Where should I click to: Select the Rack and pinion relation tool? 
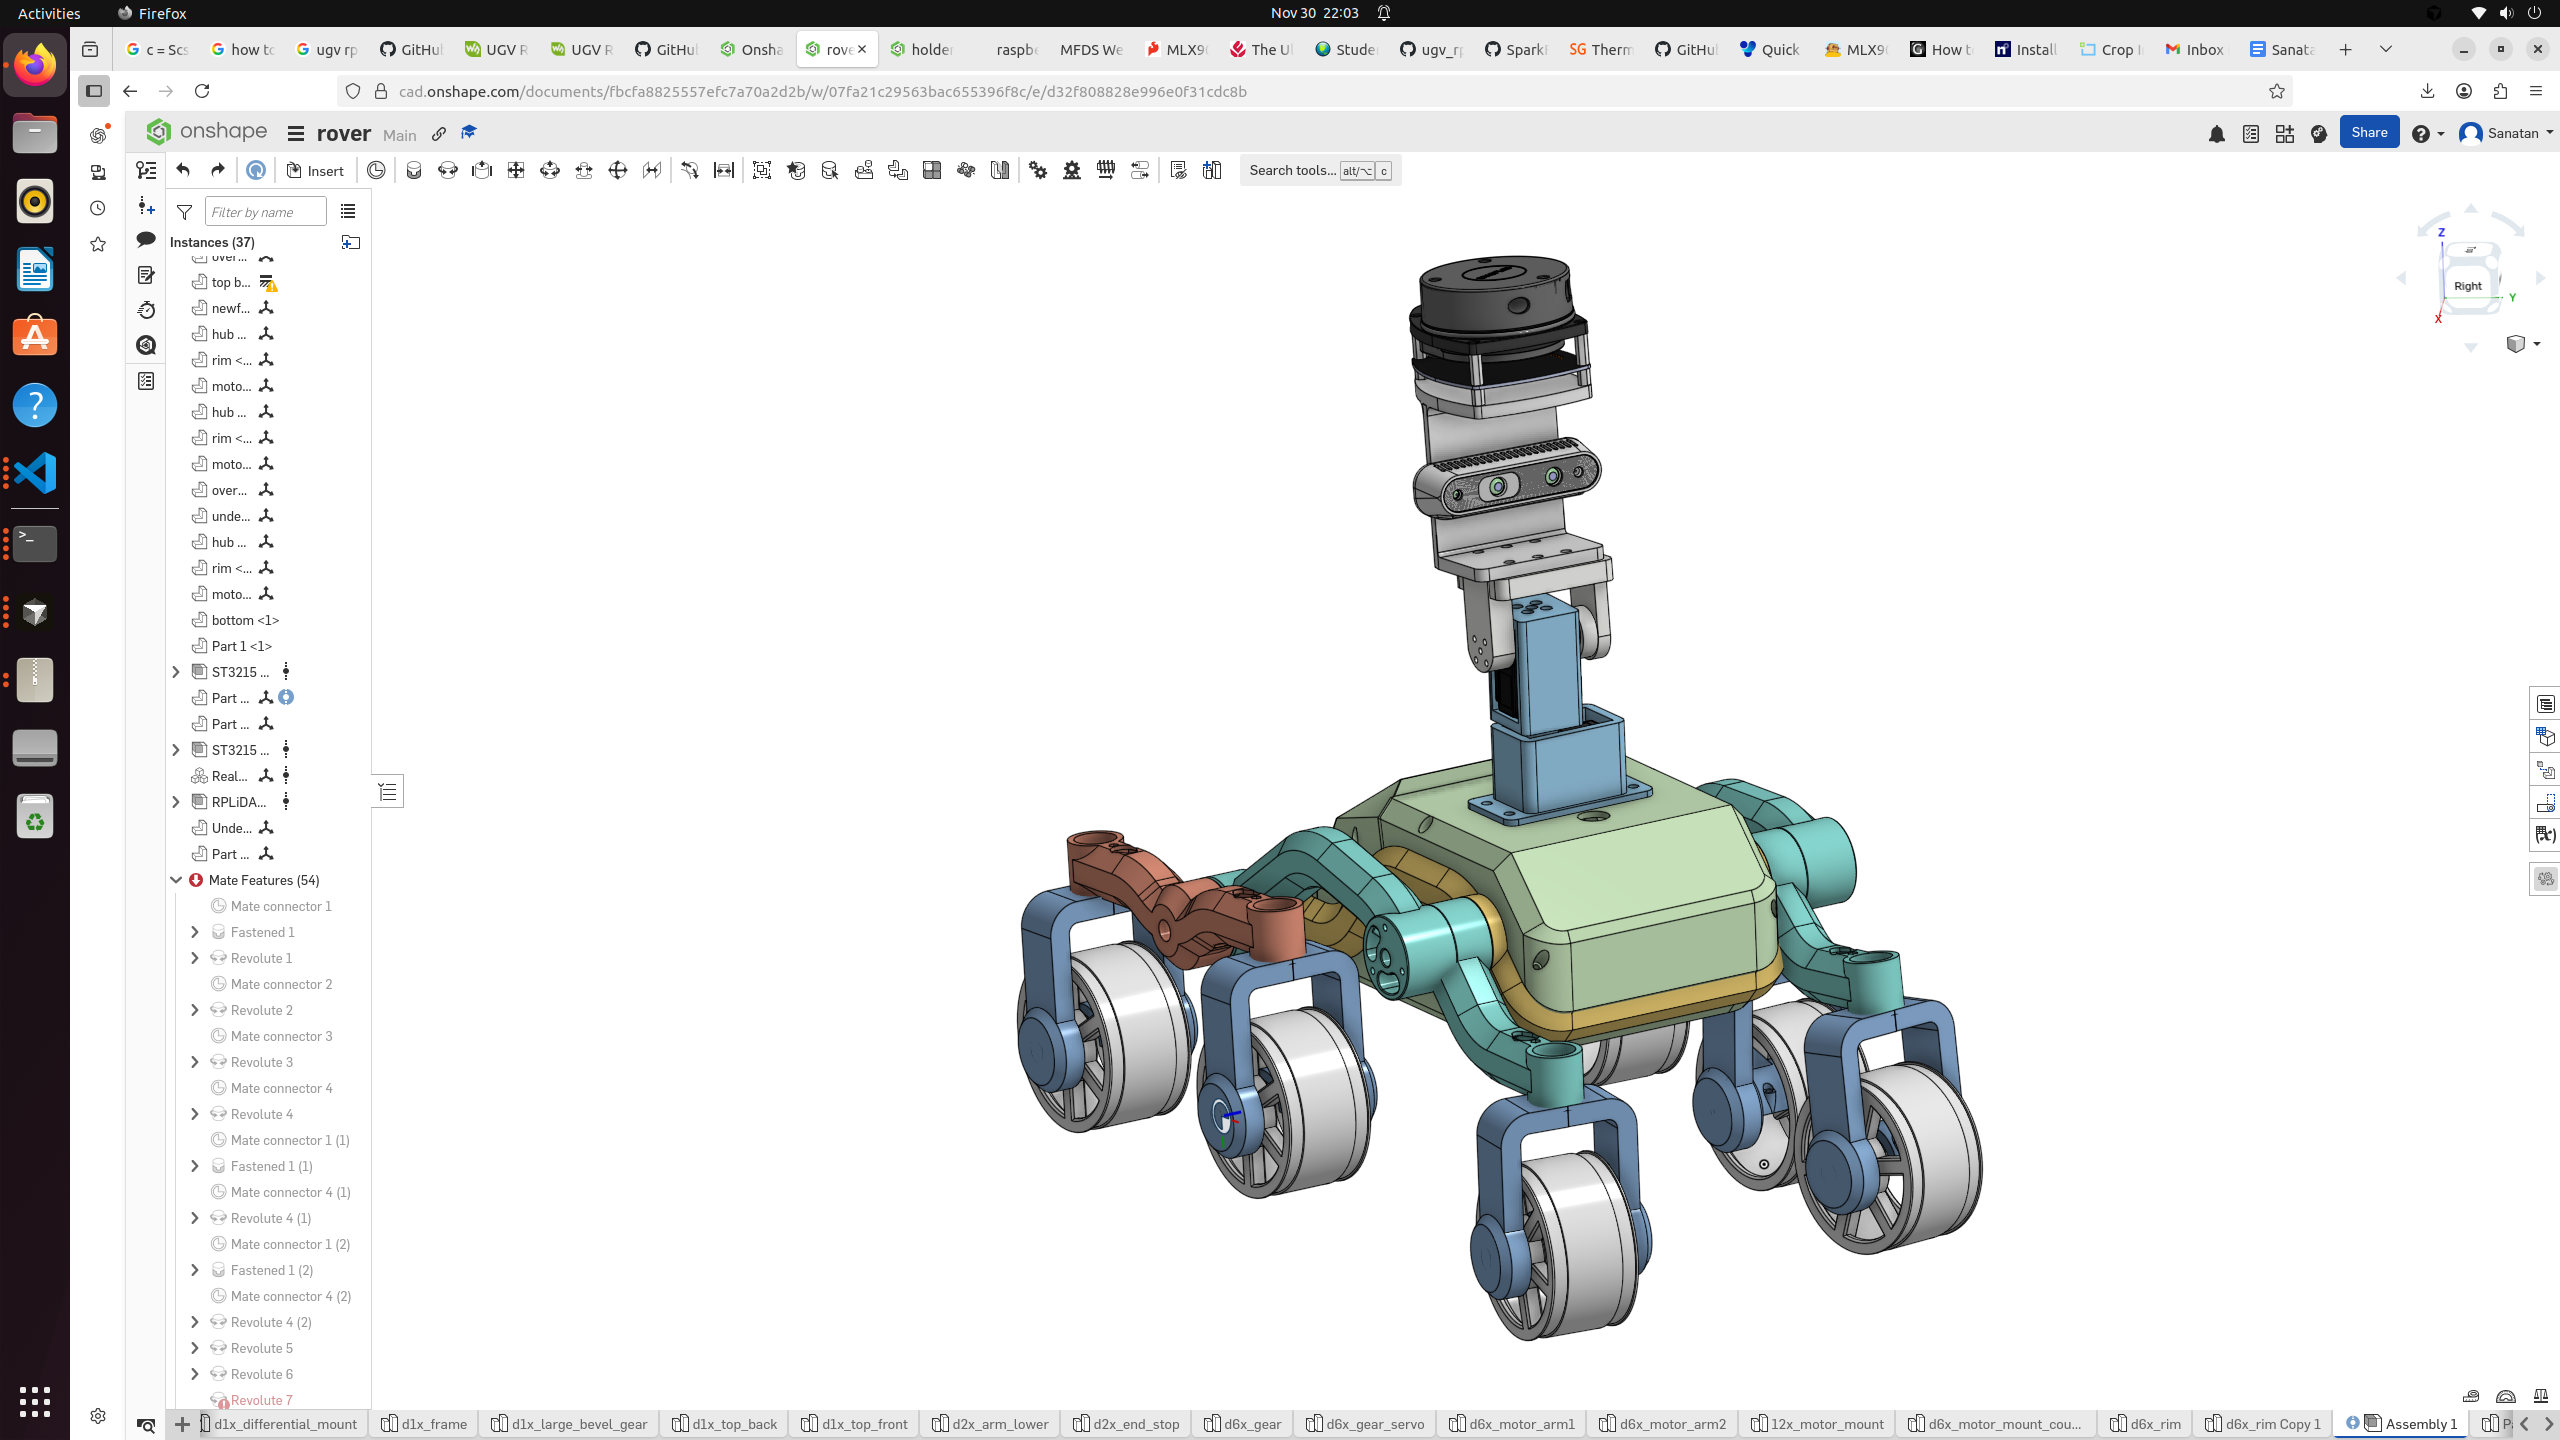point(1072,171)
